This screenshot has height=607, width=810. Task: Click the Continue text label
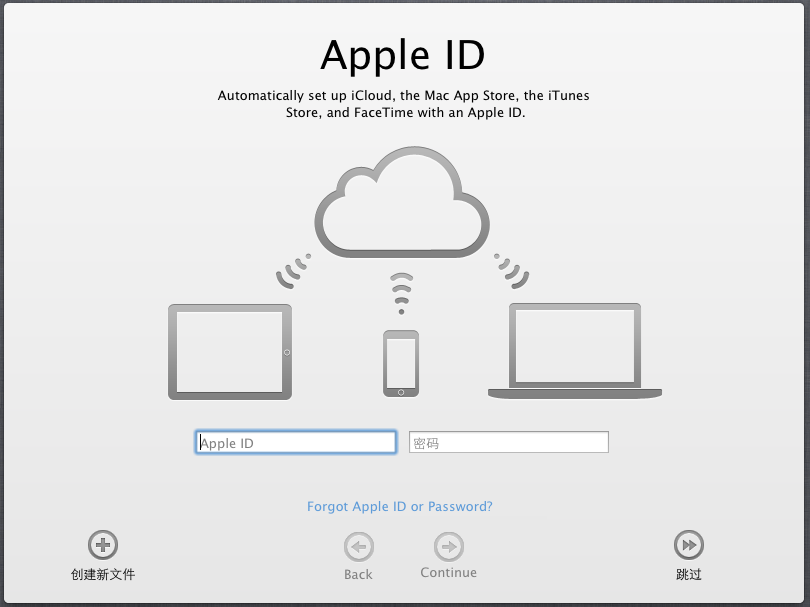click(x=448, y=573)
